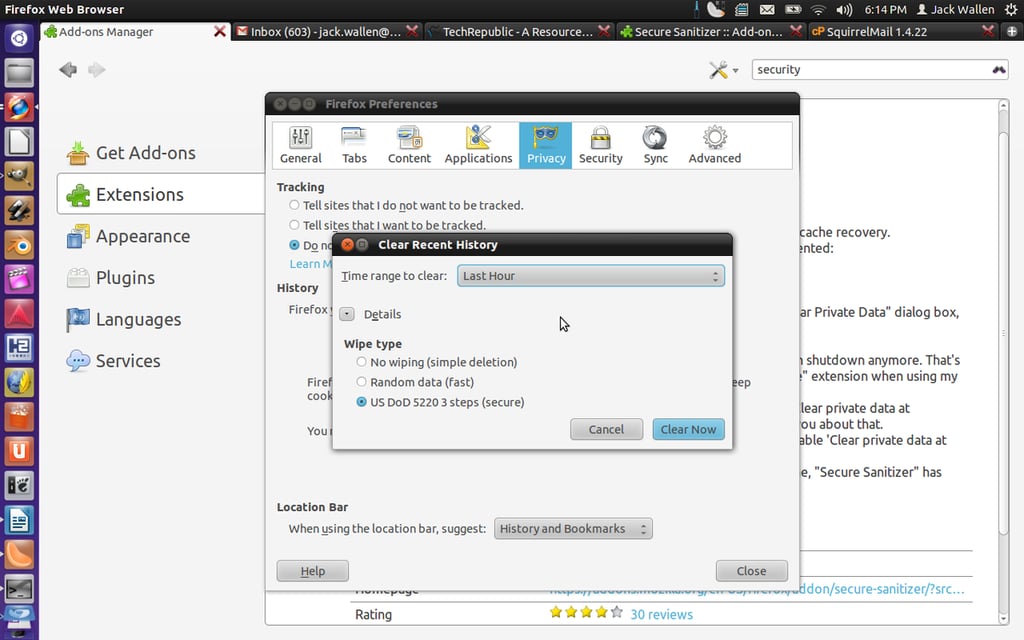Switch to the SquirrelMail 1.4.22 tab

pyautogui.click(x=902, y=31)
